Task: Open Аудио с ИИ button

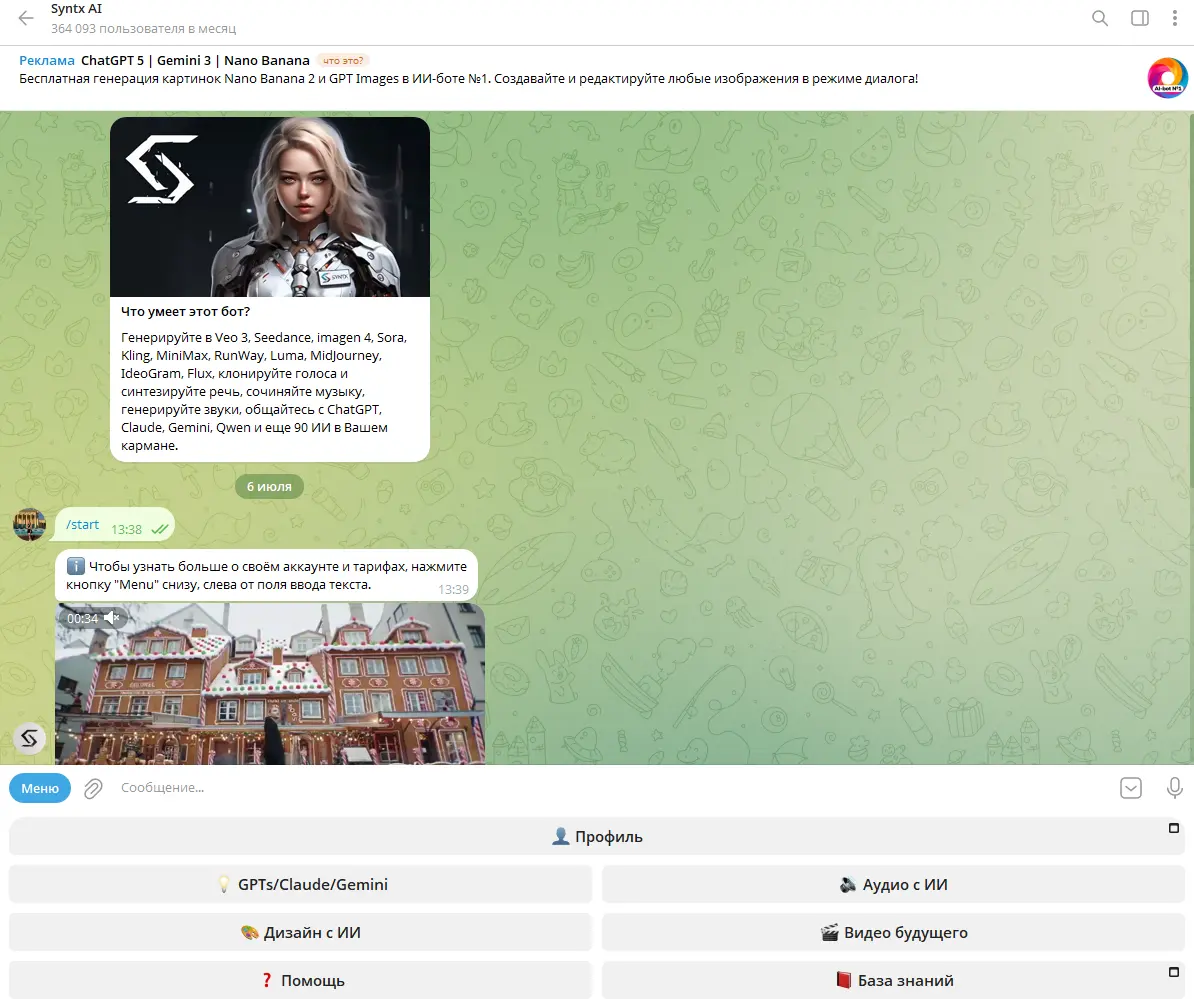Action: pyautogui.click(x=893, y=885)
